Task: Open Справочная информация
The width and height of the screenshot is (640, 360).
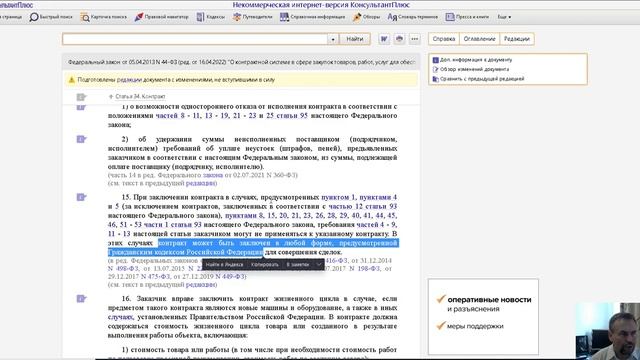Action: click(x=312, y=17)
